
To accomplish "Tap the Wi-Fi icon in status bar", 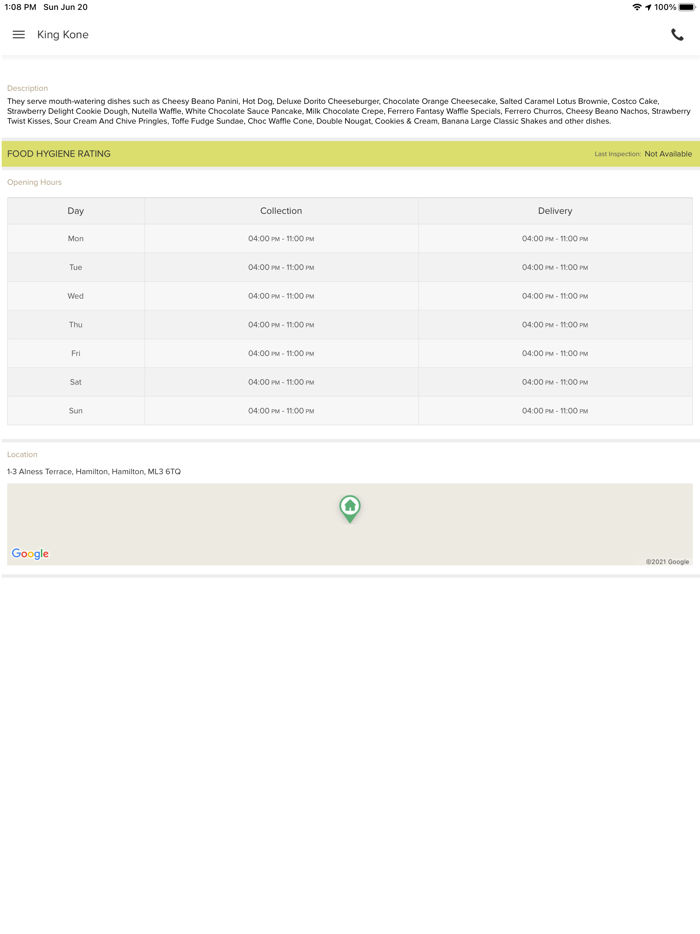I will pyautogui.click(x=637, y=7).
